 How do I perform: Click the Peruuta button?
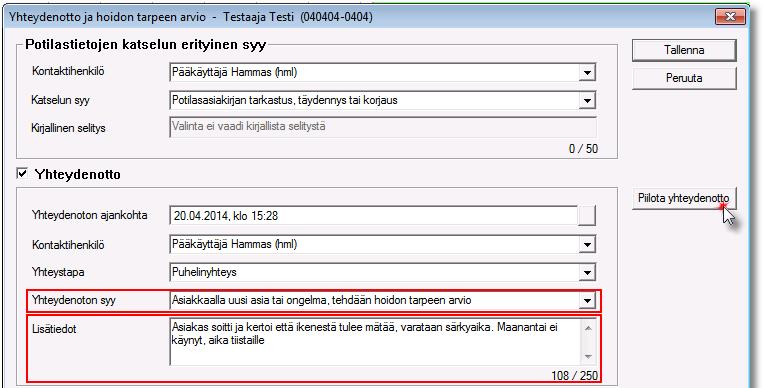pyautogui.click(x=684, y=78)
